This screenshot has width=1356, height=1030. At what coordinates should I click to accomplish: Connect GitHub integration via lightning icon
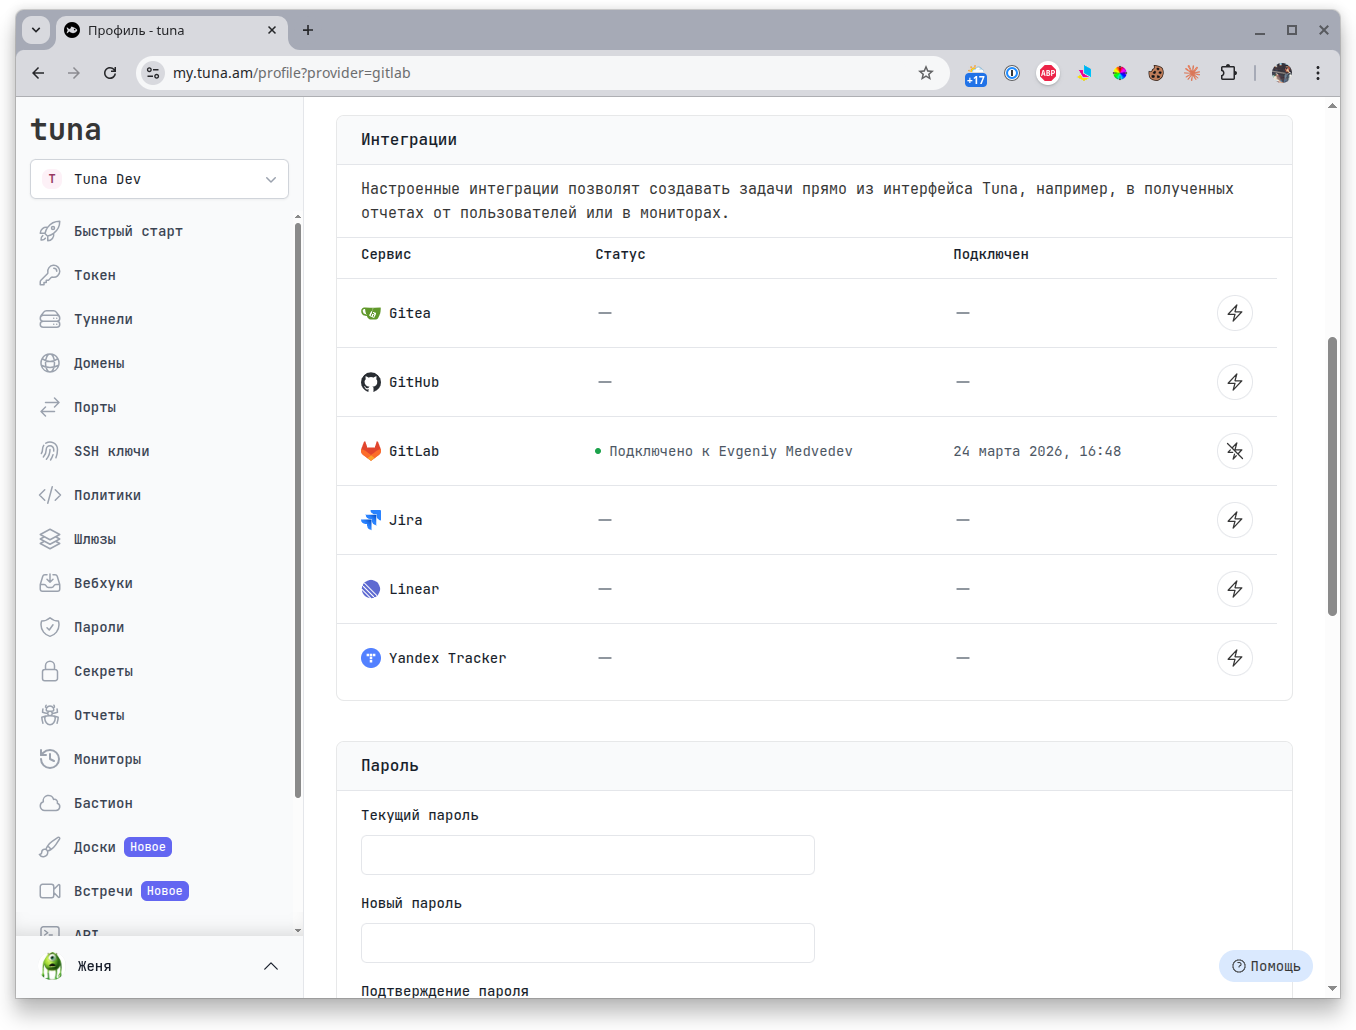[x=1234, y=382]
